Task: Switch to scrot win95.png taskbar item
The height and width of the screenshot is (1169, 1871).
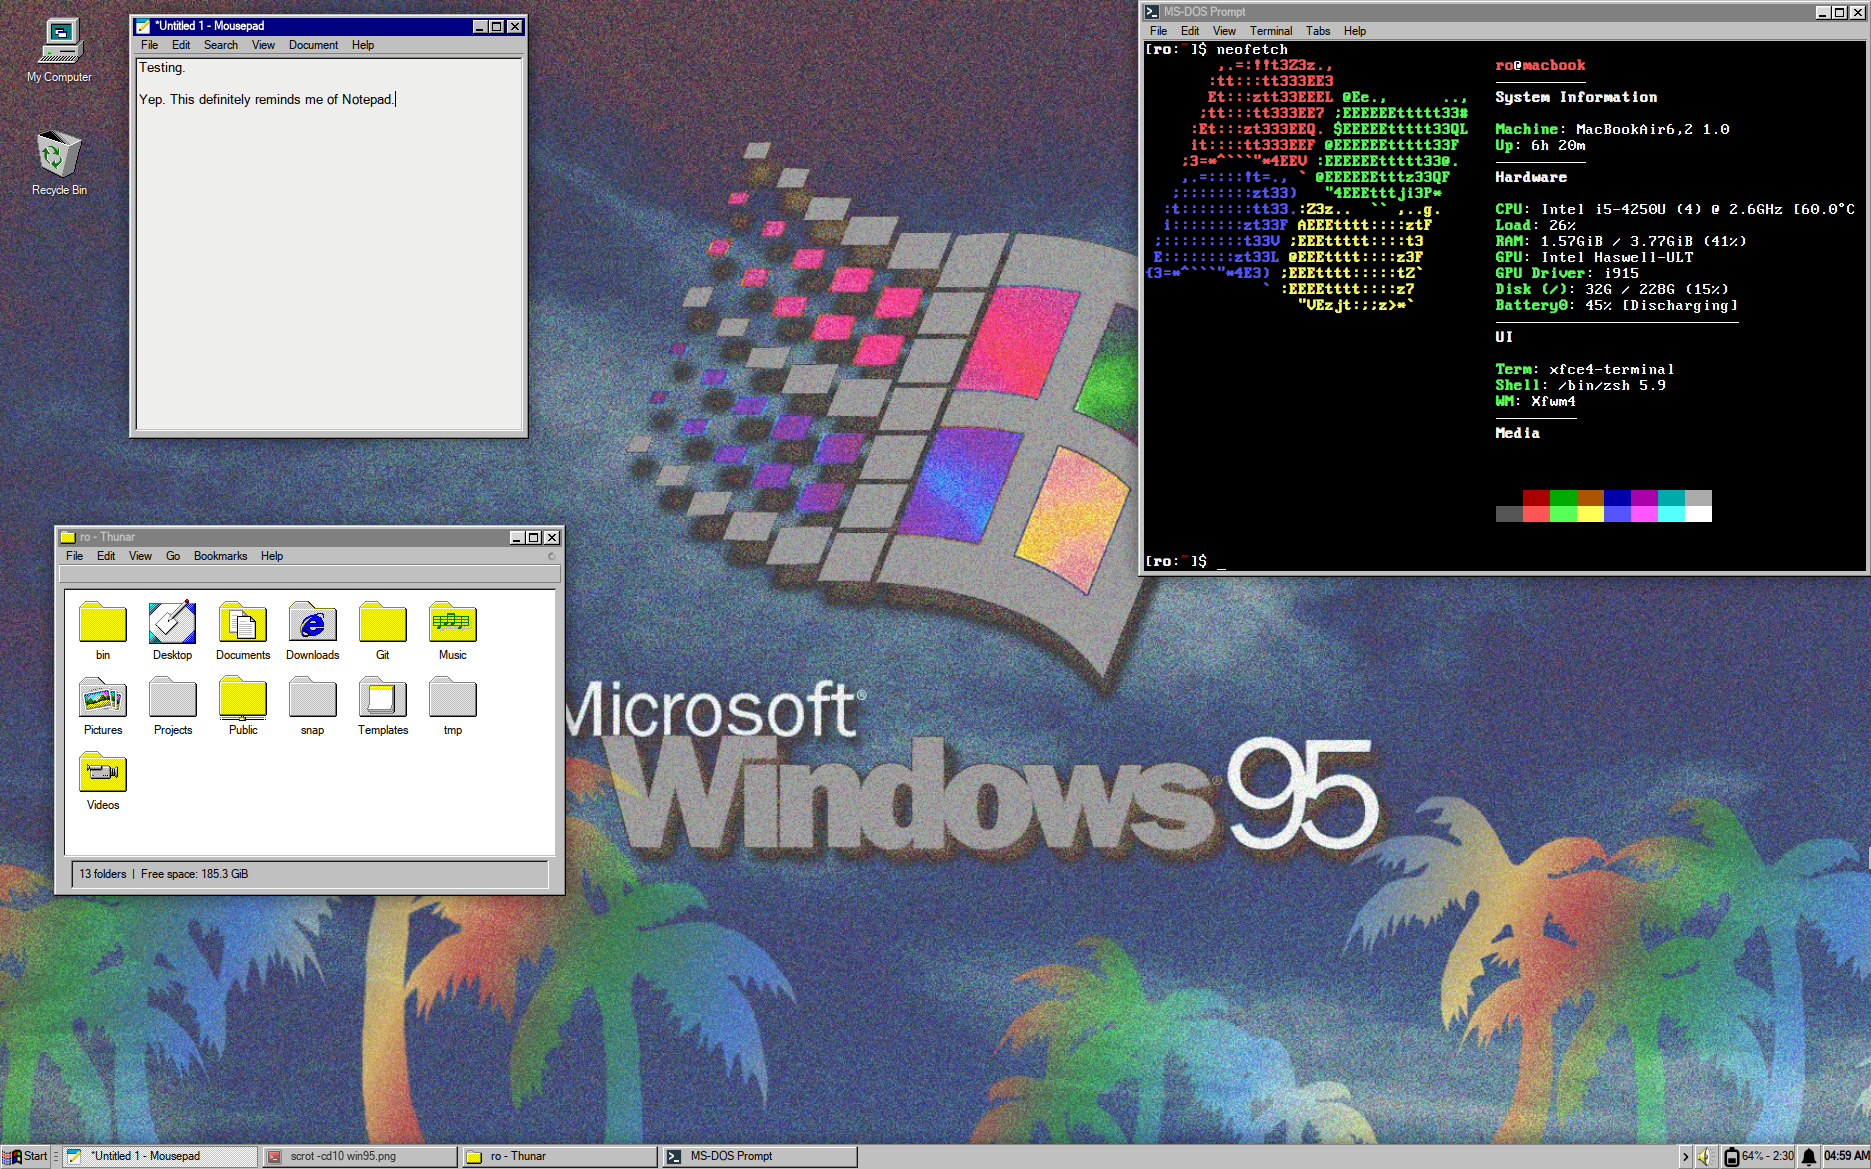Action: tap(360, 1156)
